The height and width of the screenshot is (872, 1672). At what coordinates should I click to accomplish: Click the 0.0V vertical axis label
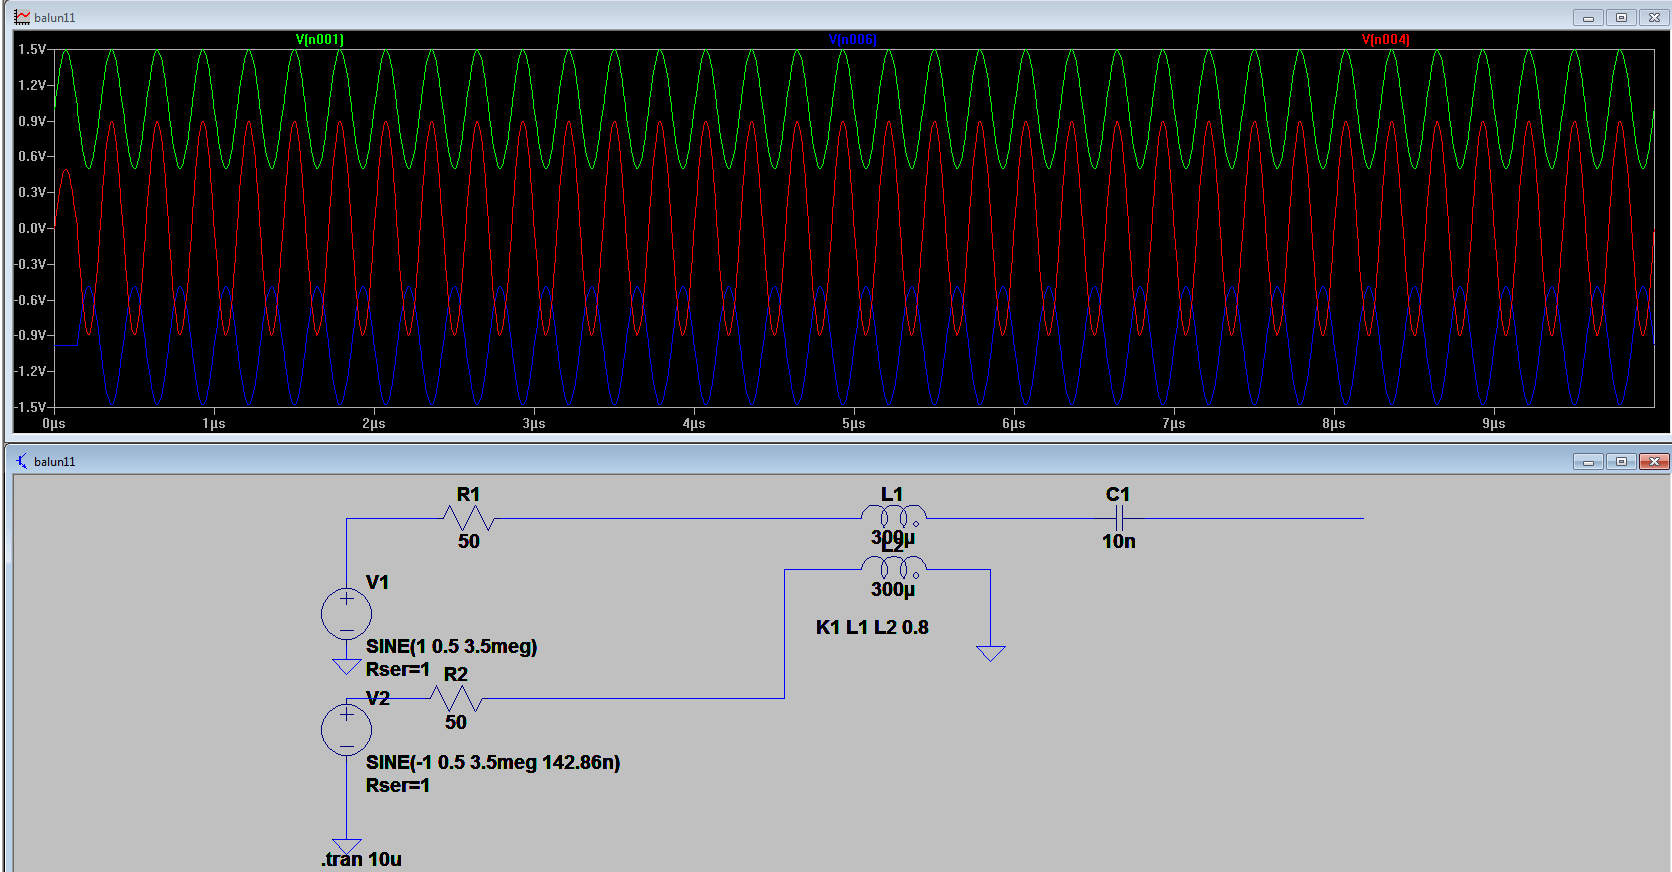click(x=32, y=228)
